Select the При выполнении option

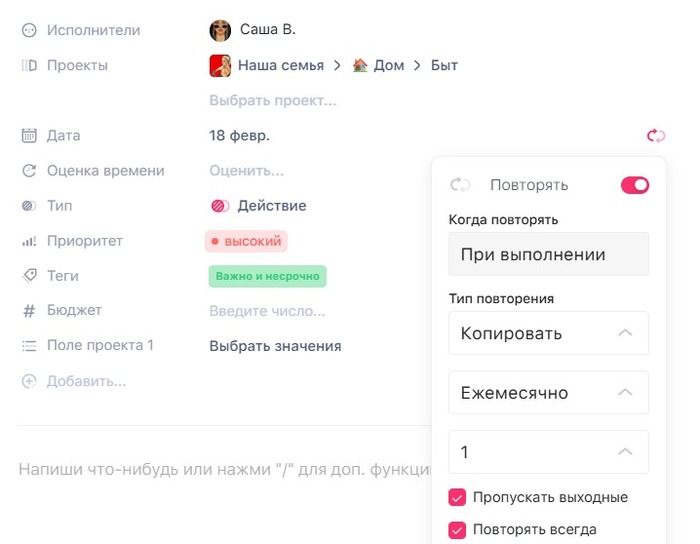point(548,255)
